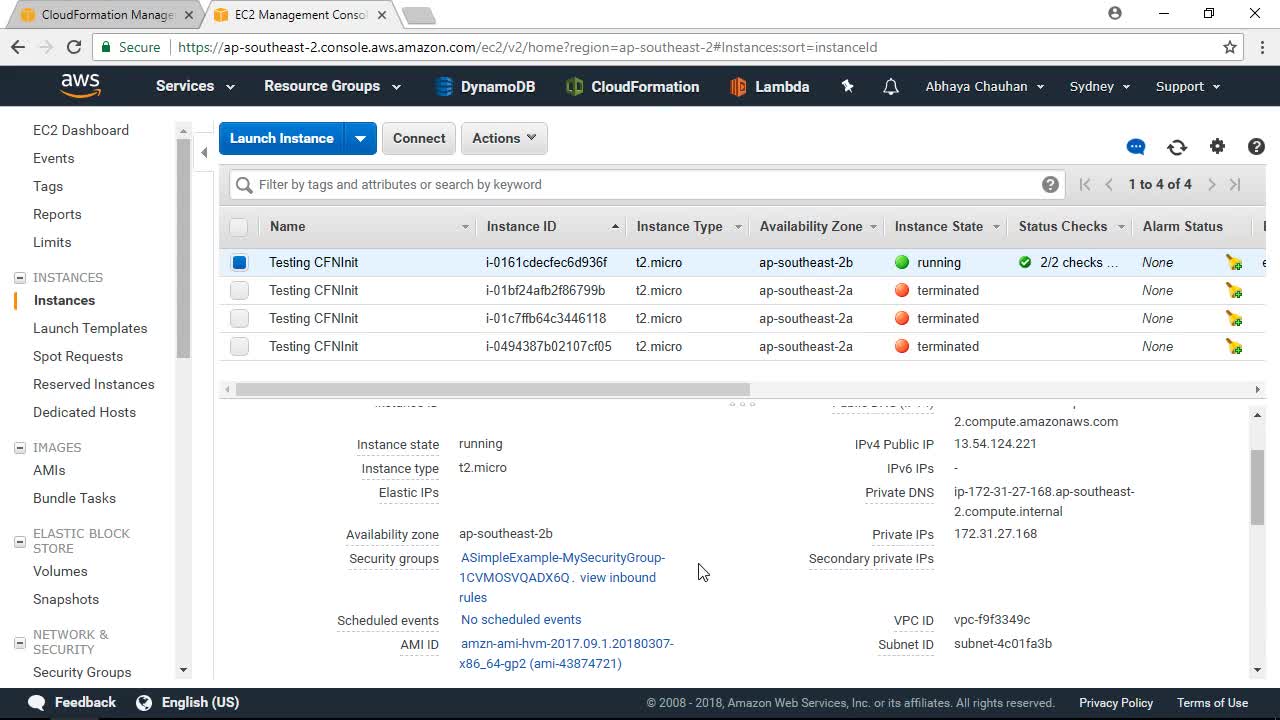The width and height of the screenshot is (1280, 720).
Task: Open table settings gear icon
Action: 1217,146
